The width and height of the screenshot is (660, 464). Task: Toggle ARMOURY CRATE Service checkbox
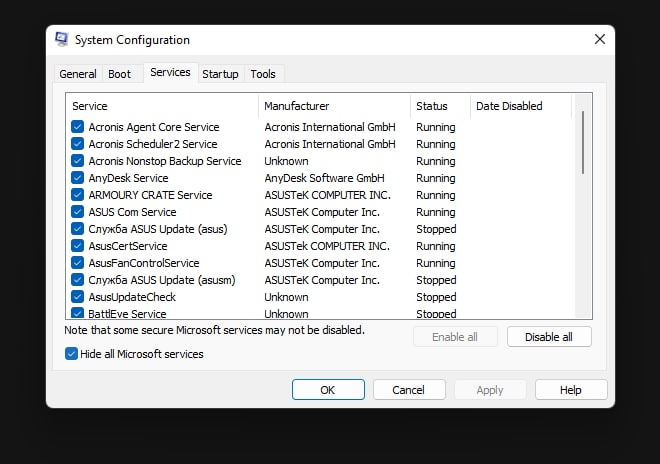click(x=77, y=195)
